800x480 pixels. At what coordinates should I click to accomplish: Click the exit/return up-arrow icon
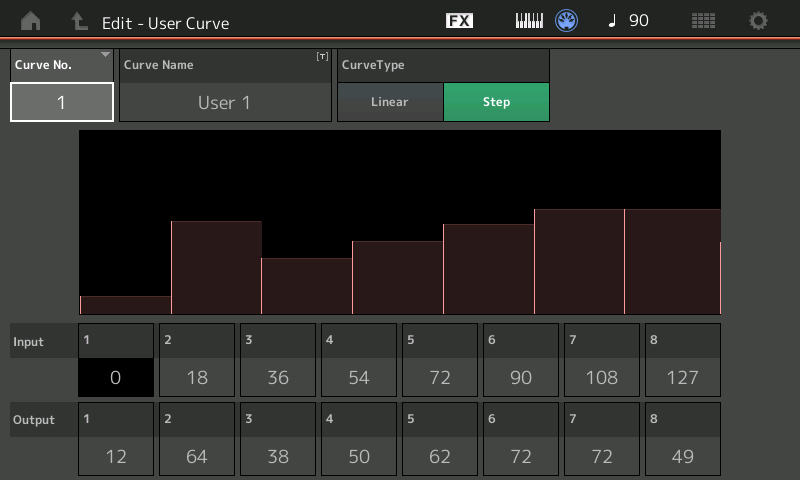(x=79, y=21)
